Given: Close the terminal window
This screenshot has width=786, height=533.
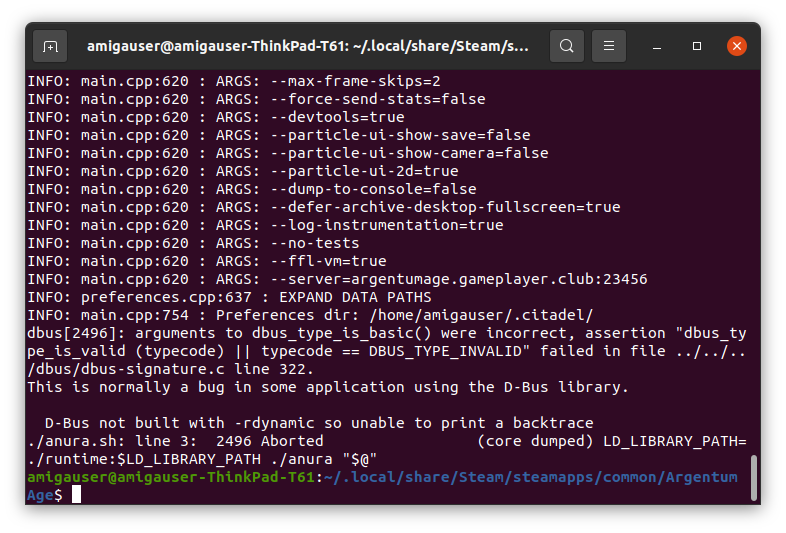Looking at the screenshot, I should point(737,46).
